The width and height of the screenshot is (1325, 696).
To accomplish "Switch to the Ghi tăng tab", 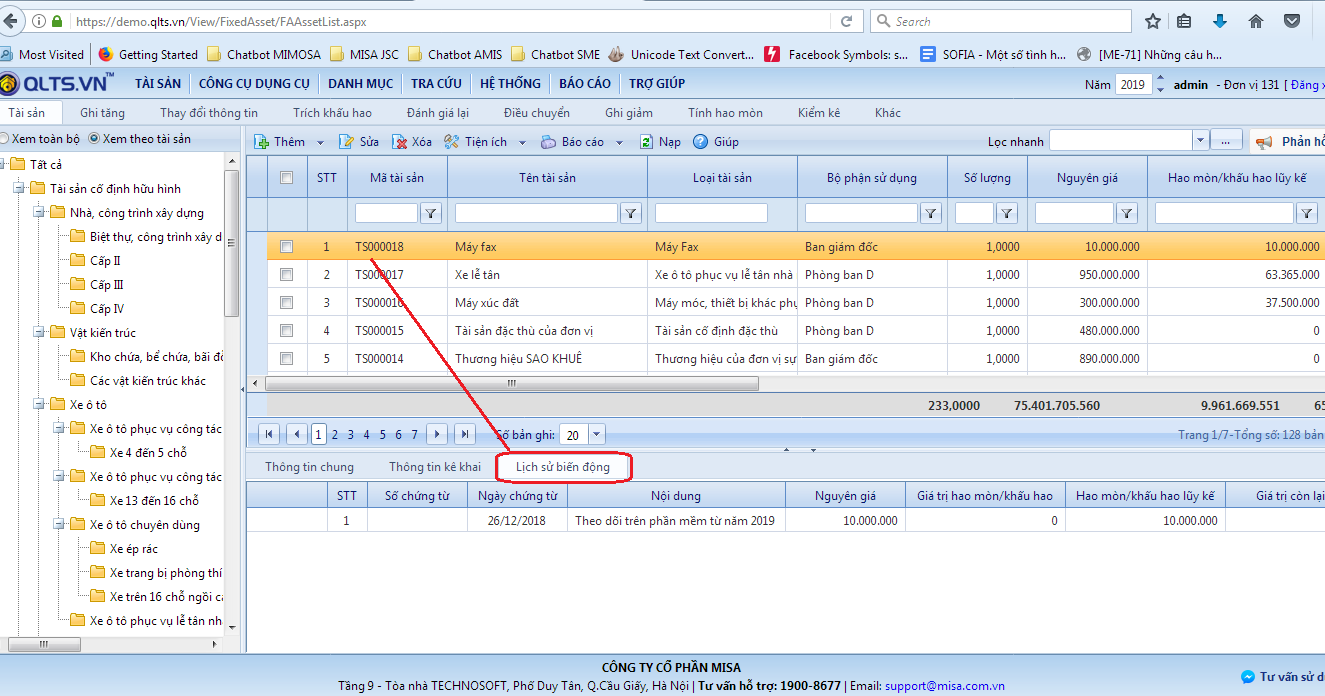I will tap(103, 113).
